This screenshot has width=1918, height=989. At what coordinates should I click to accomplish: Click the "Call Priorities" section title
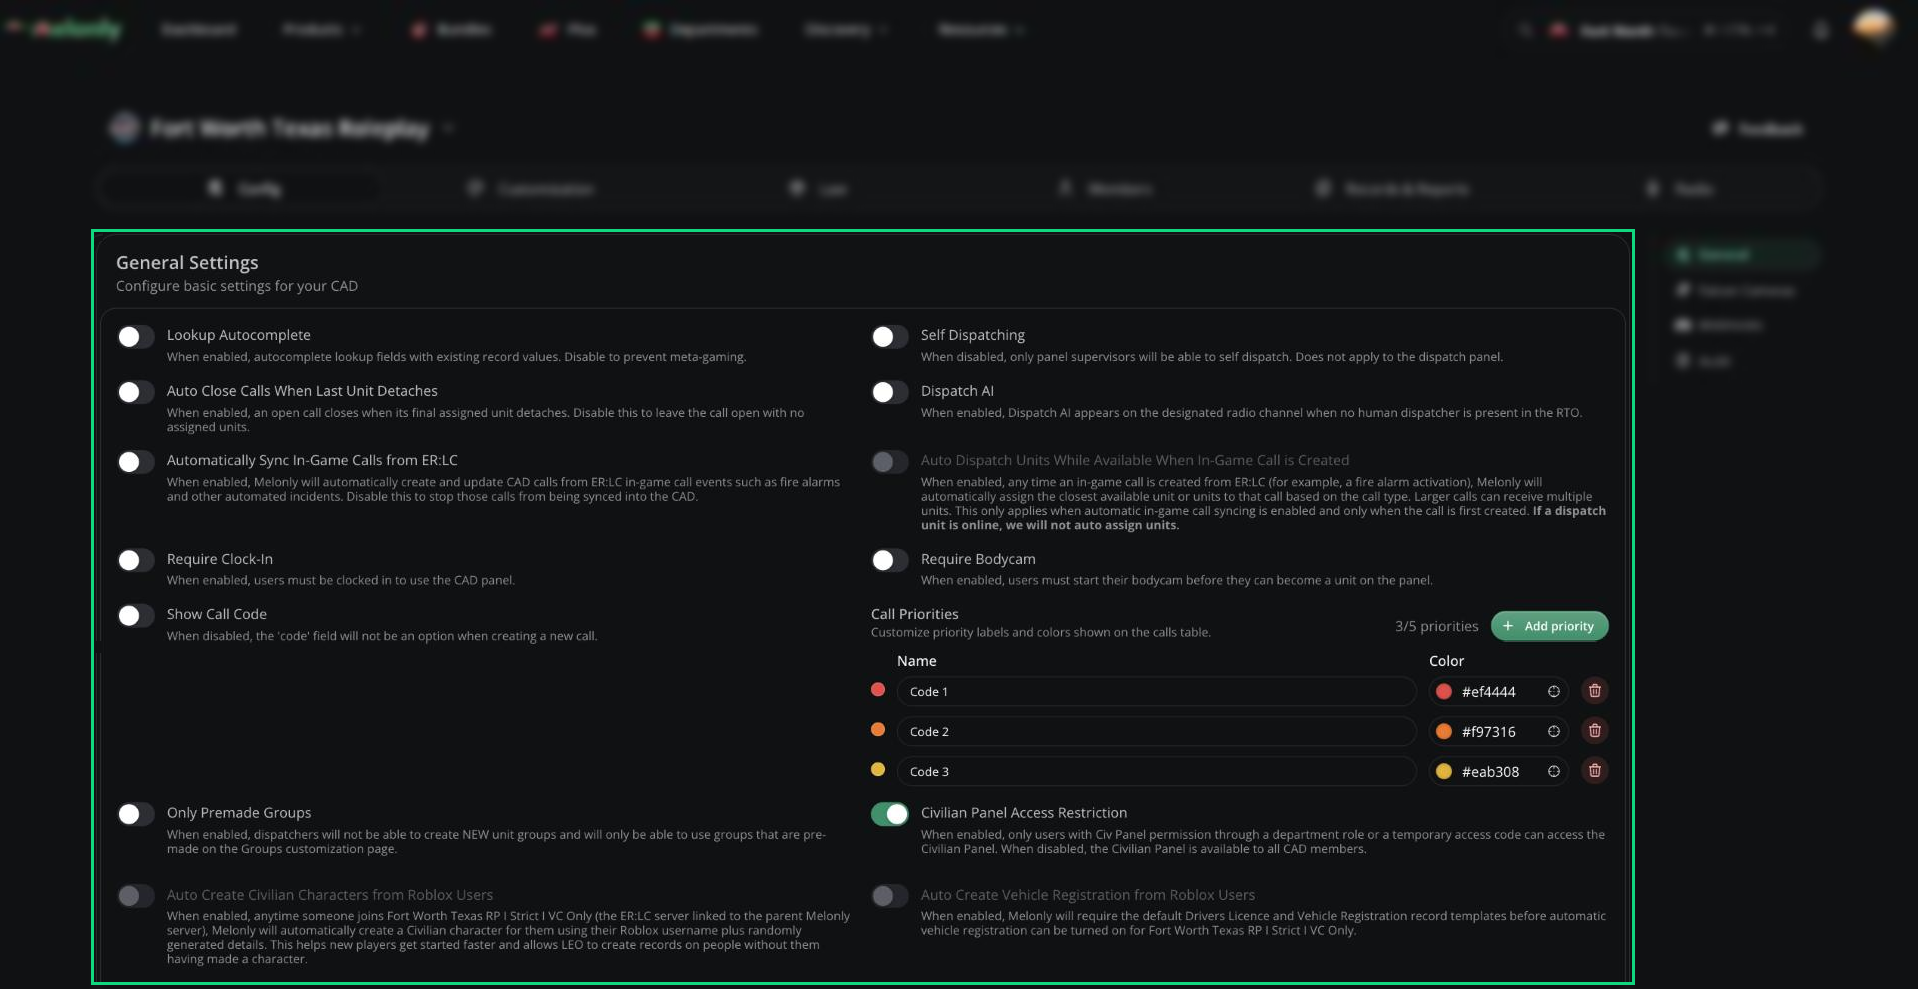point(914,614)
